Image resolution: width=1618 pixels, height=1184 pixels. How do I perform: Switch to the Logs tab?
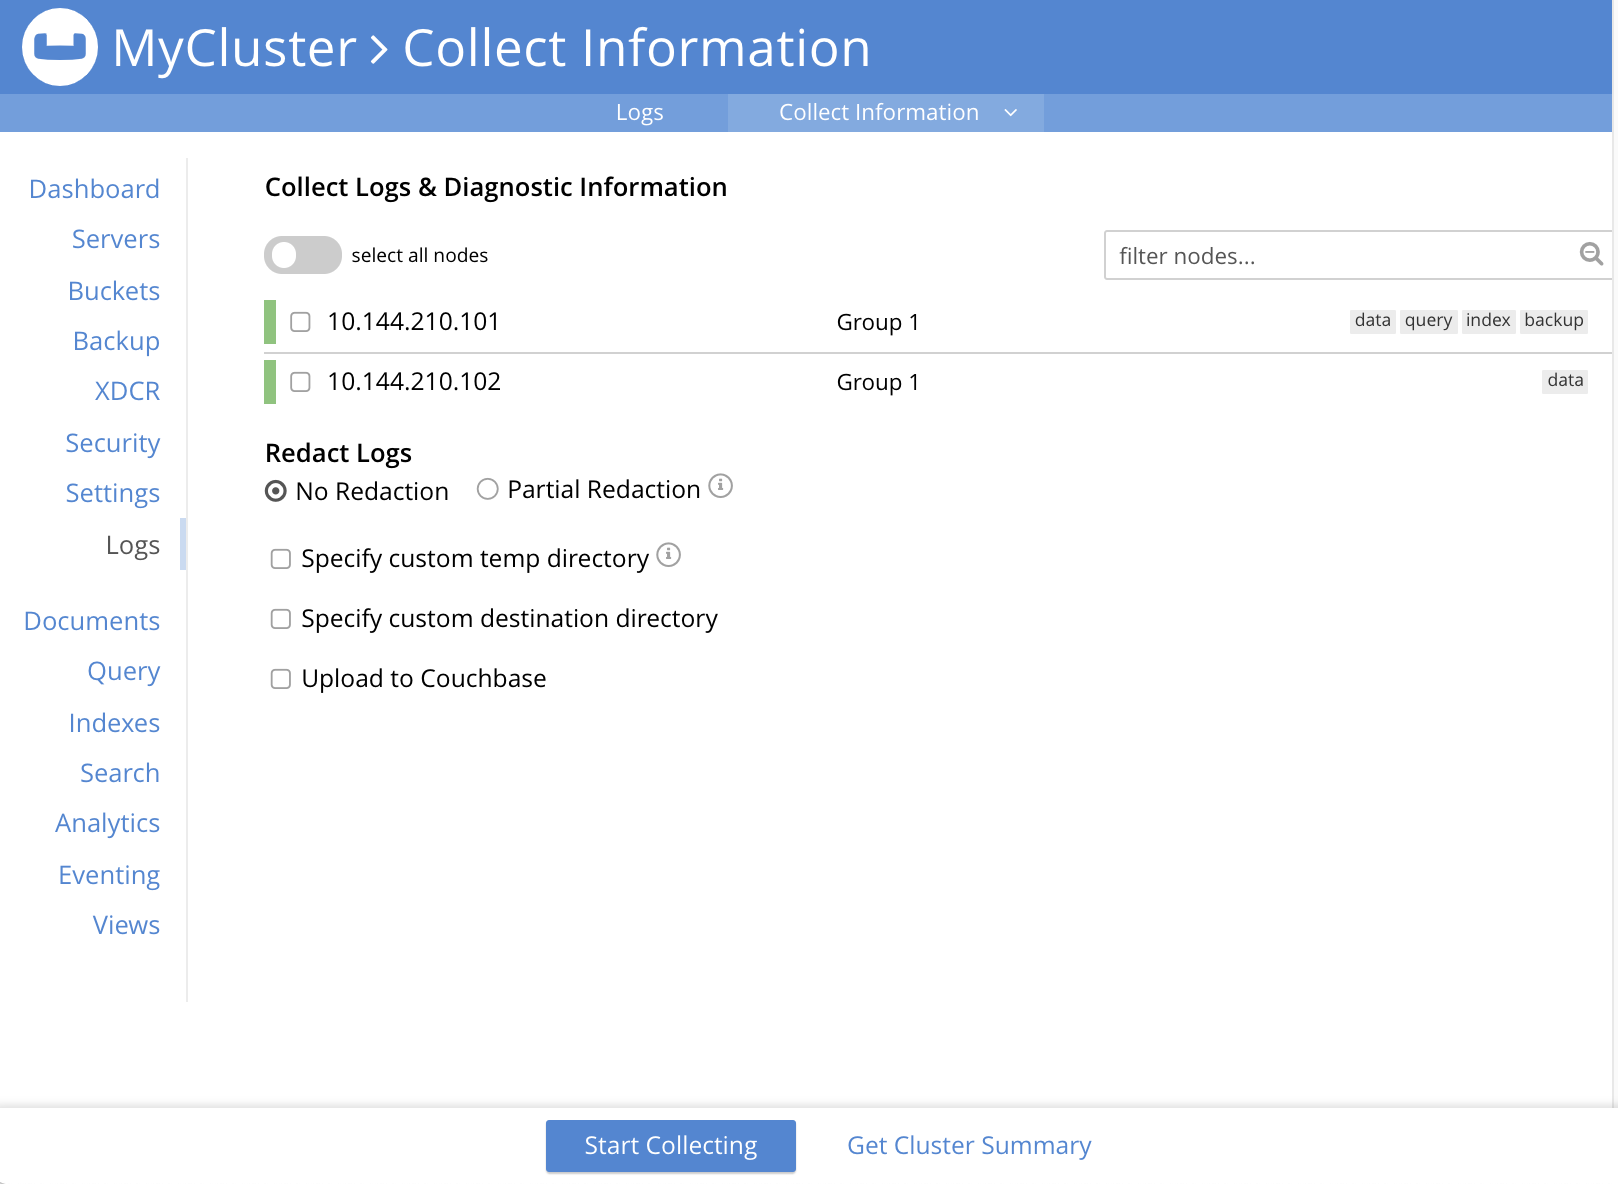640,113
